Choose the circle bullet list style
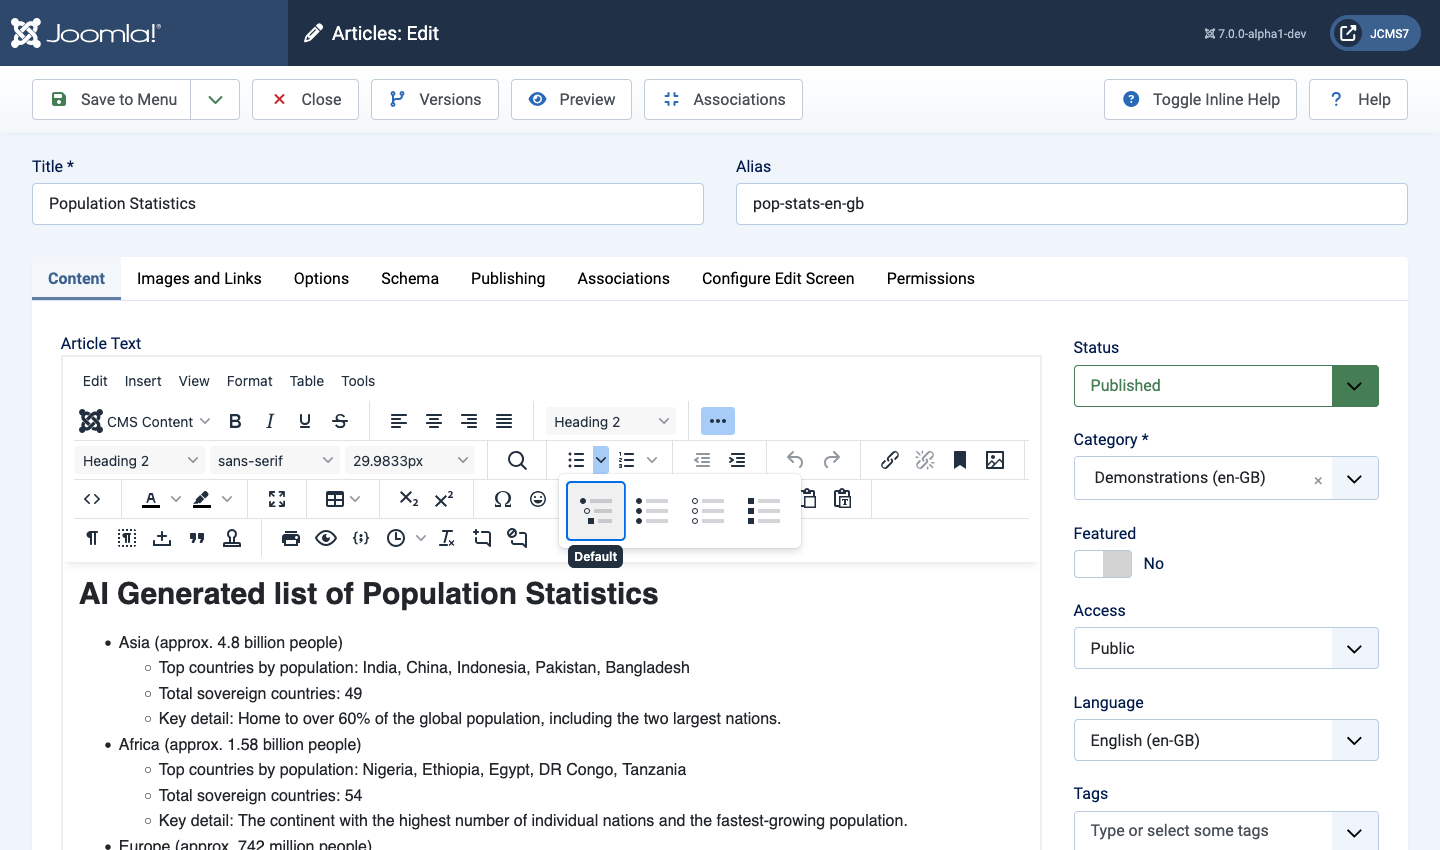The height and width of the screenshot is (850, 1440). 707,511
